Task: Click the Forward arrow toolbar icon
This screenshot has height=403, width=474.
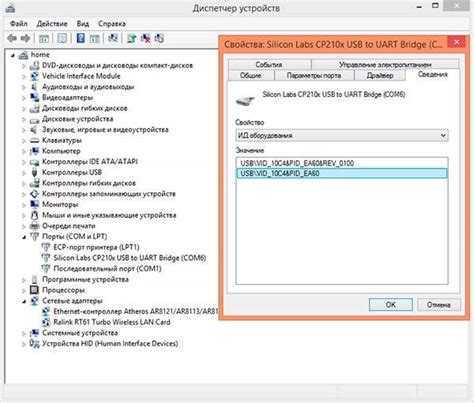Action: [x=26, y=38]
